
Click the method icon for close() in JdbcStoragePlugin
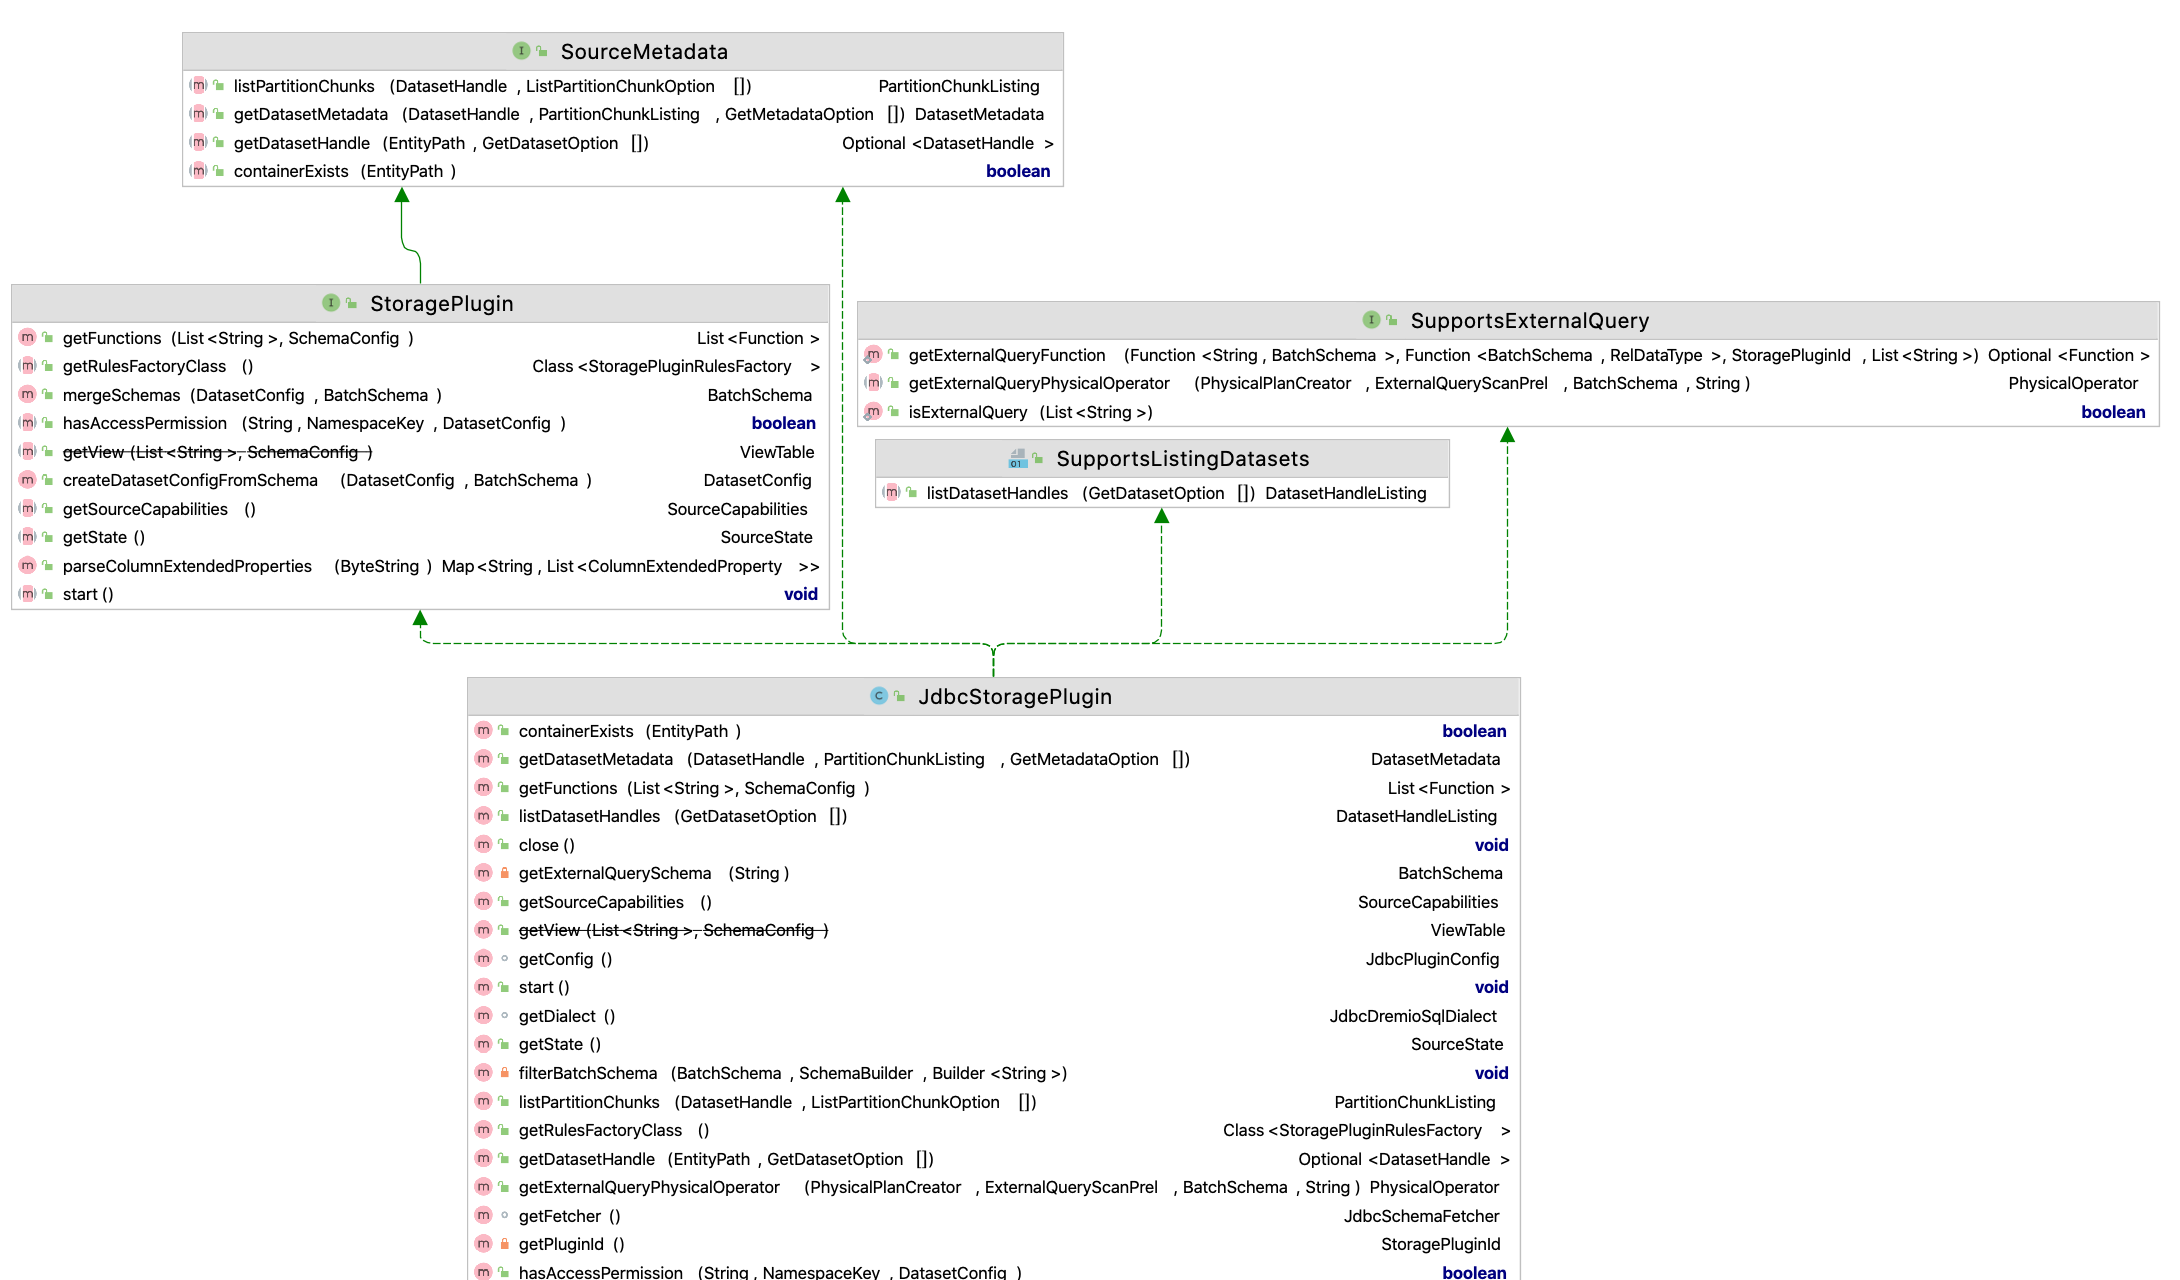[484, 845]
